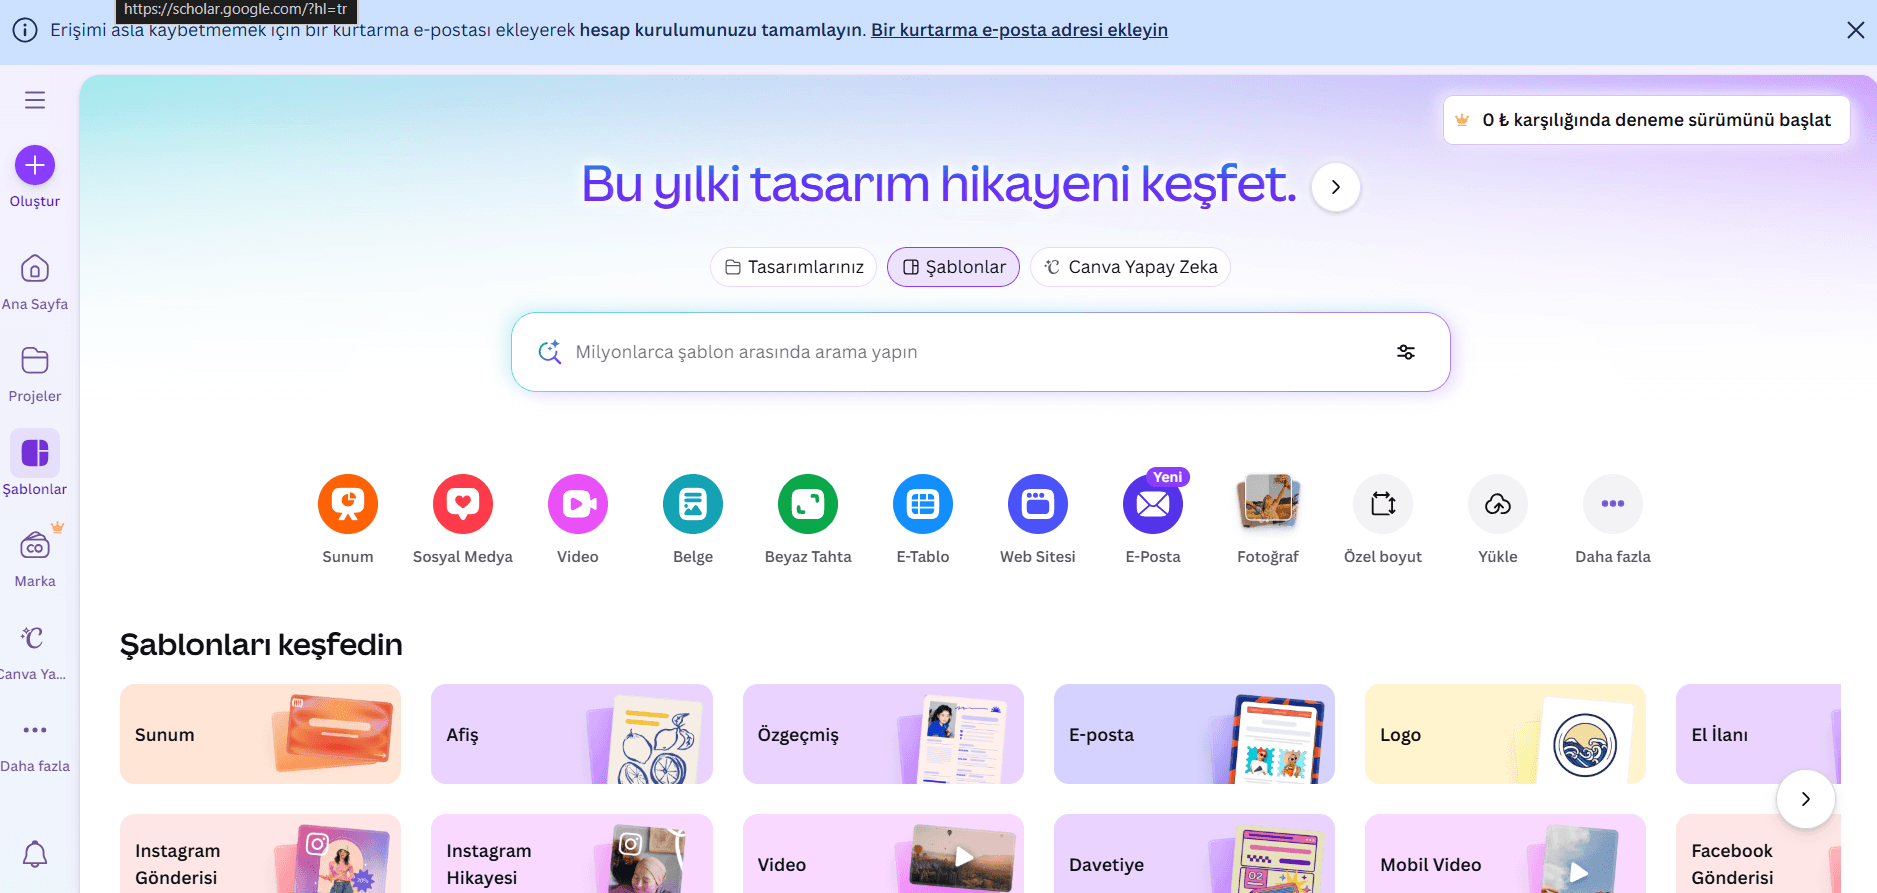
Task: Switch to Şablonlar tab
Action: tap(953, 267)
